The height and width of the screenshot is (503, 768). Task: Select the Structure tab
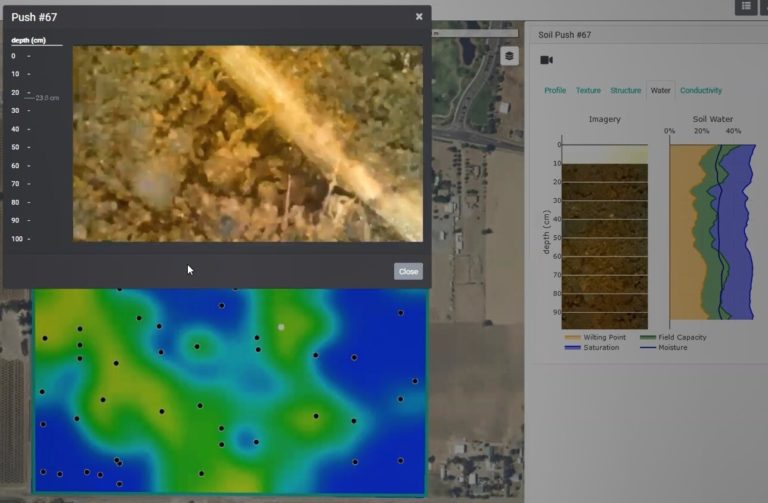coord(626,91)
